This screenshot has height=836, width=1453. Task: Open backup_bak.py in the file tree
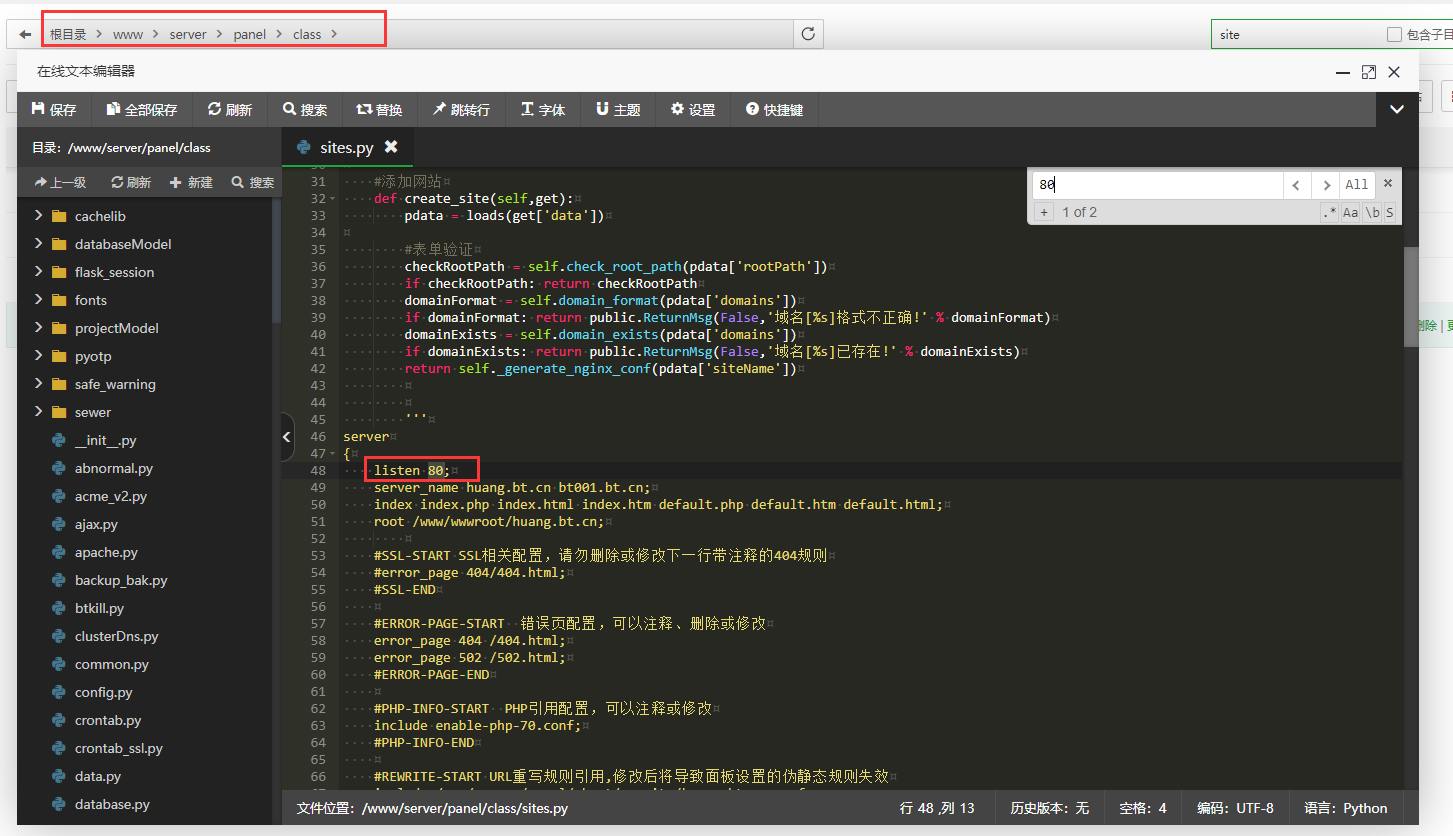point(121,580)
